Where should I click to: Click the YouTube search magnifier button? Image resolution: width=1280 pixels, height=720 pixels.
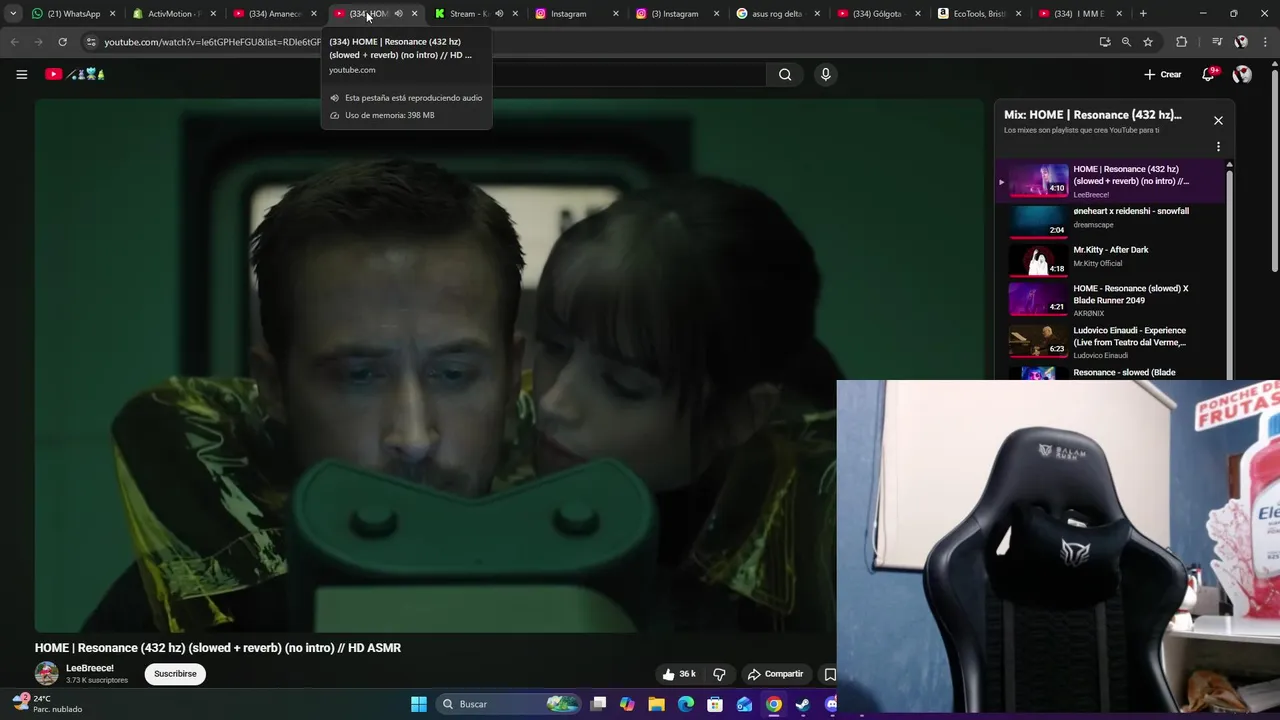pos(785,74)
